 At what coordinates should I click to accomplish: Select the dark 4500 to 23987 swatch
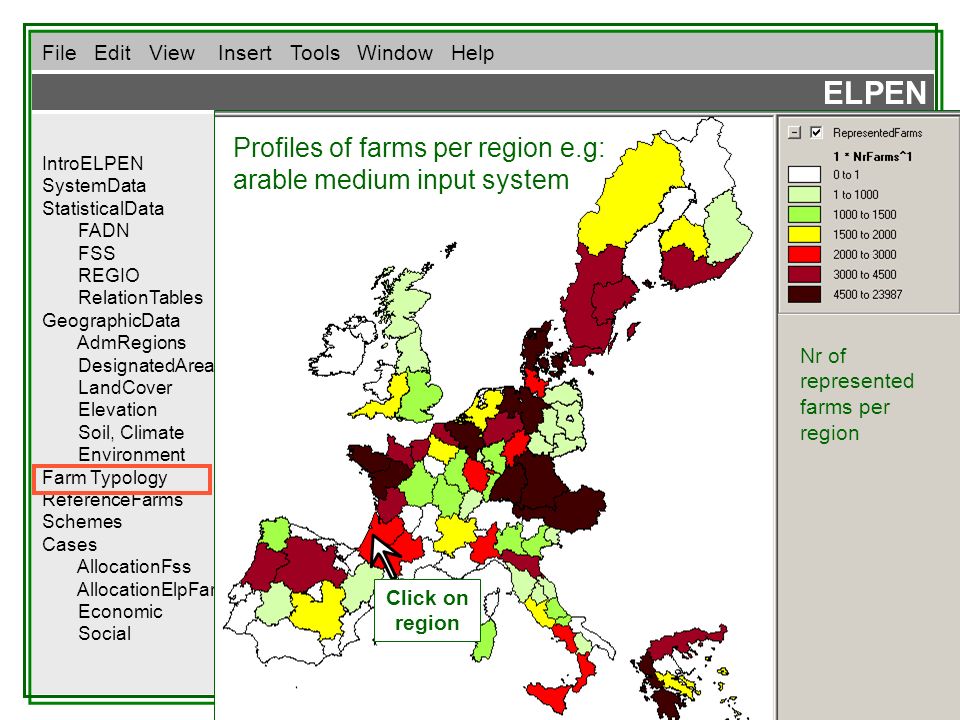click(x=804, y=294)
